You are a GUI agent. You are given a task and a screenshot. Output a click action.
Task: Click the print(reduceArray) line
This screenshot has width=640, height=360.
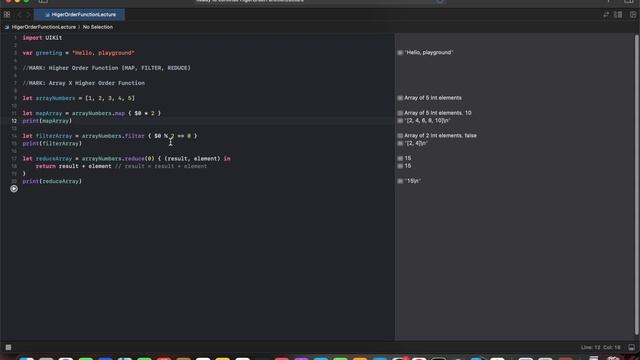coord(52,181)
